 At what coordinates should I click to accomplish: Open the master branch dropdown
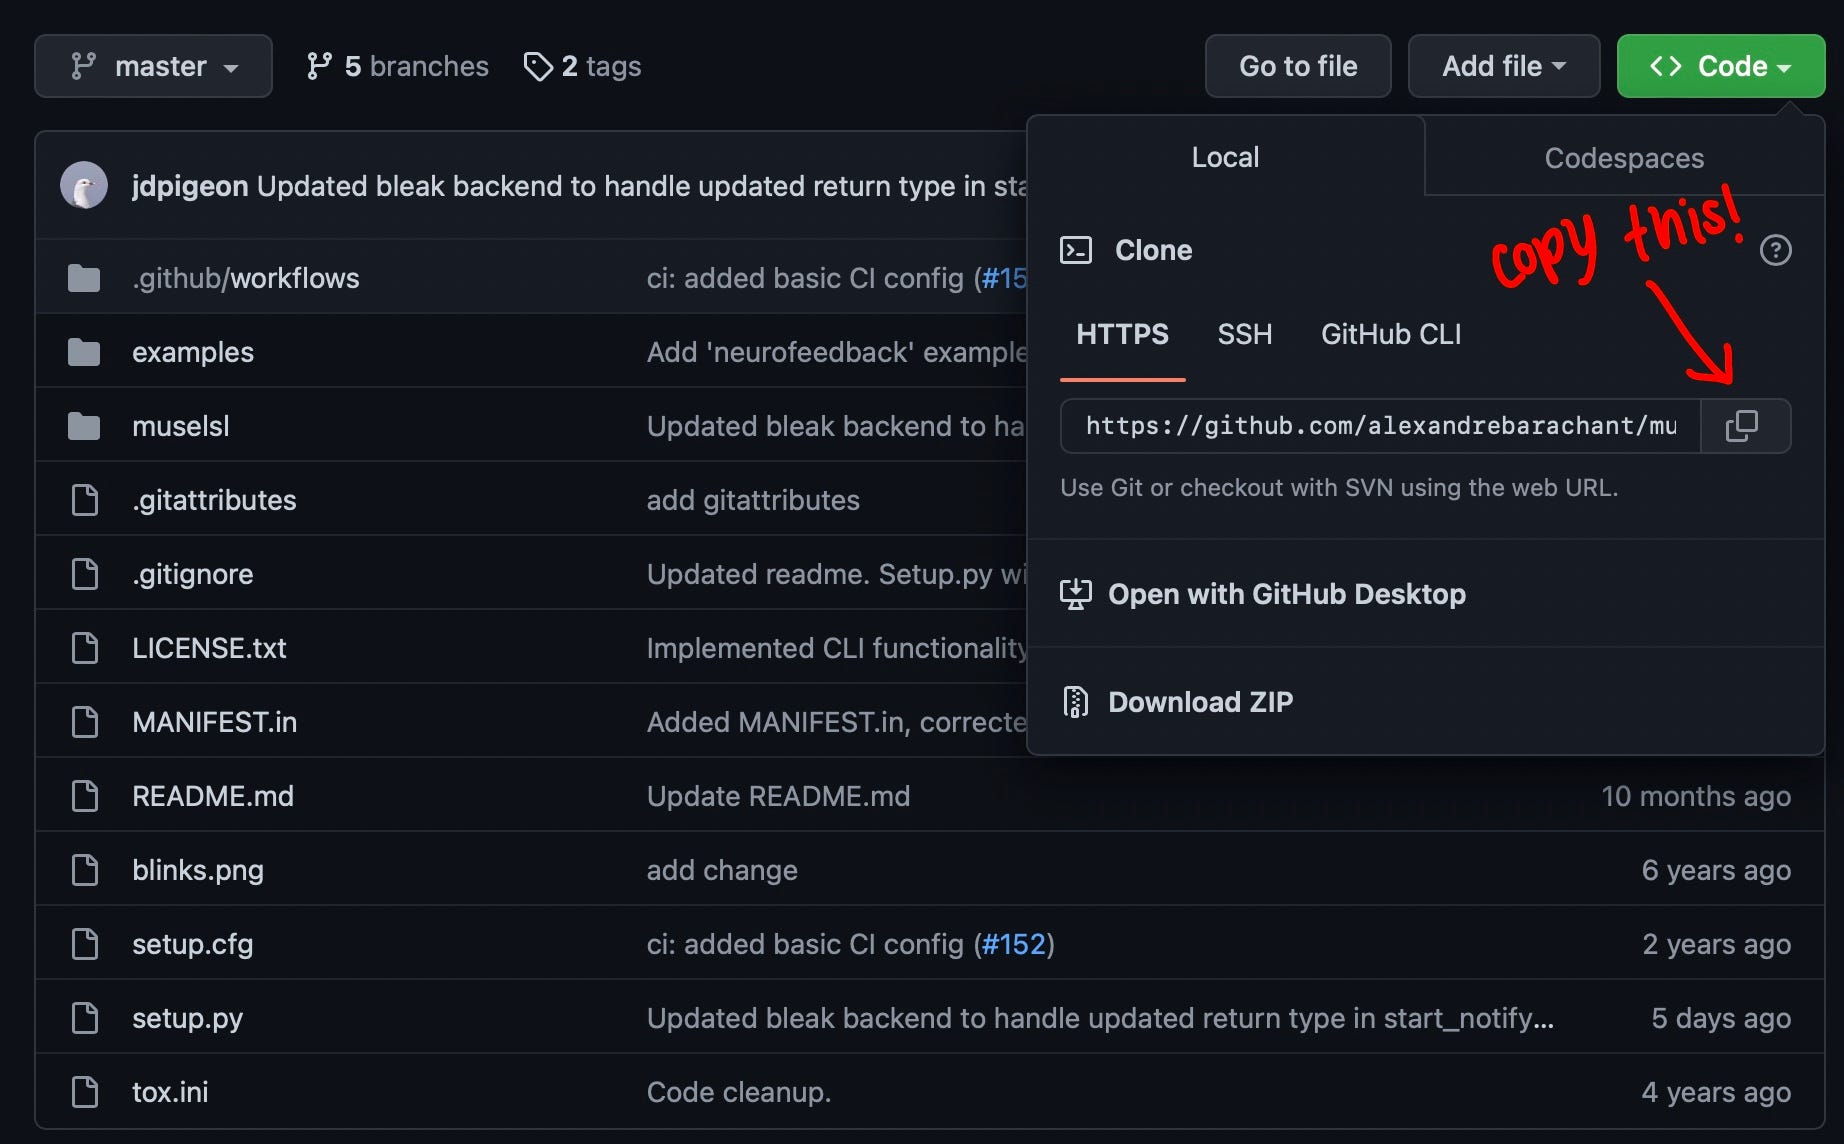pos(153,66)
